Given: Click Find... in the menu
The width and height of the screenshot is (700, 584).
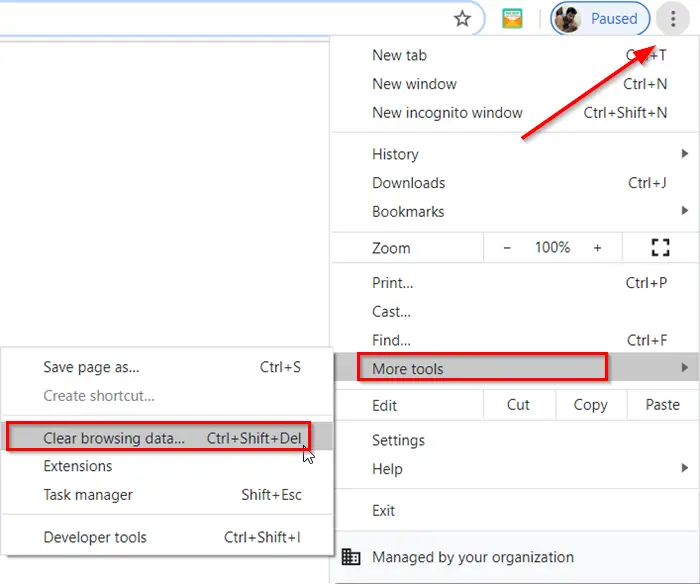Looking at the screenshot, I should pos(516,340).
